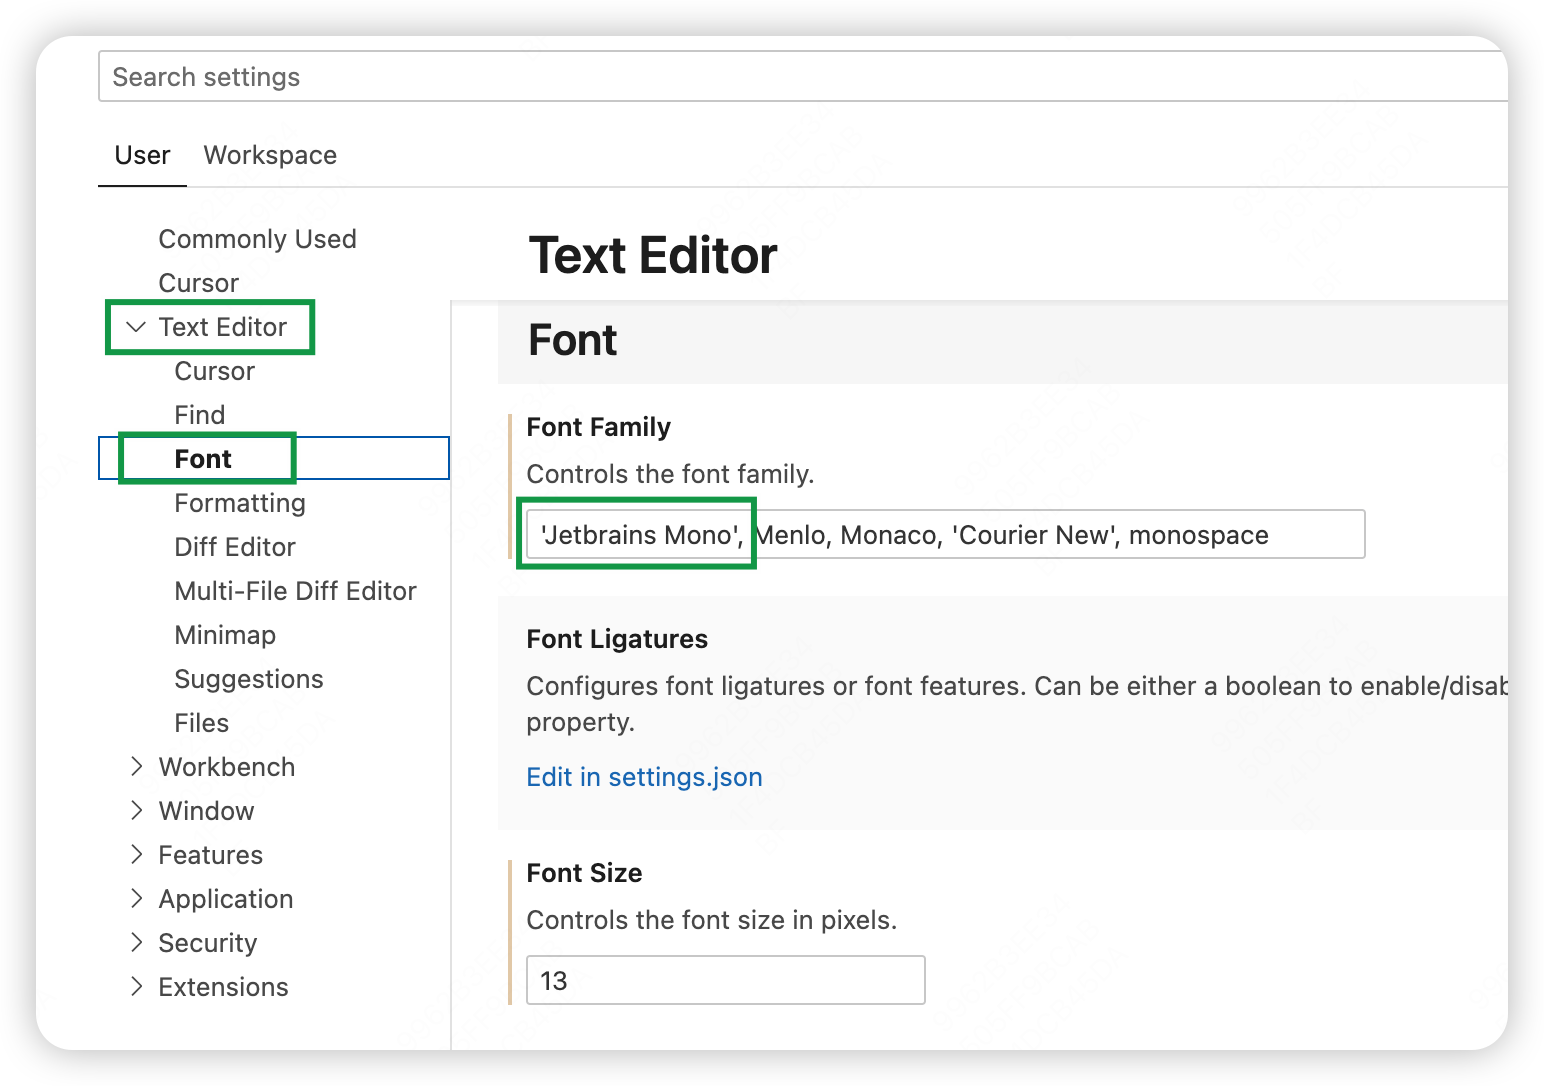Collapse the Text Editor chevron
Viewport: 1544px width, 1086px height.
pyautogui.click(x=136, y=327)
